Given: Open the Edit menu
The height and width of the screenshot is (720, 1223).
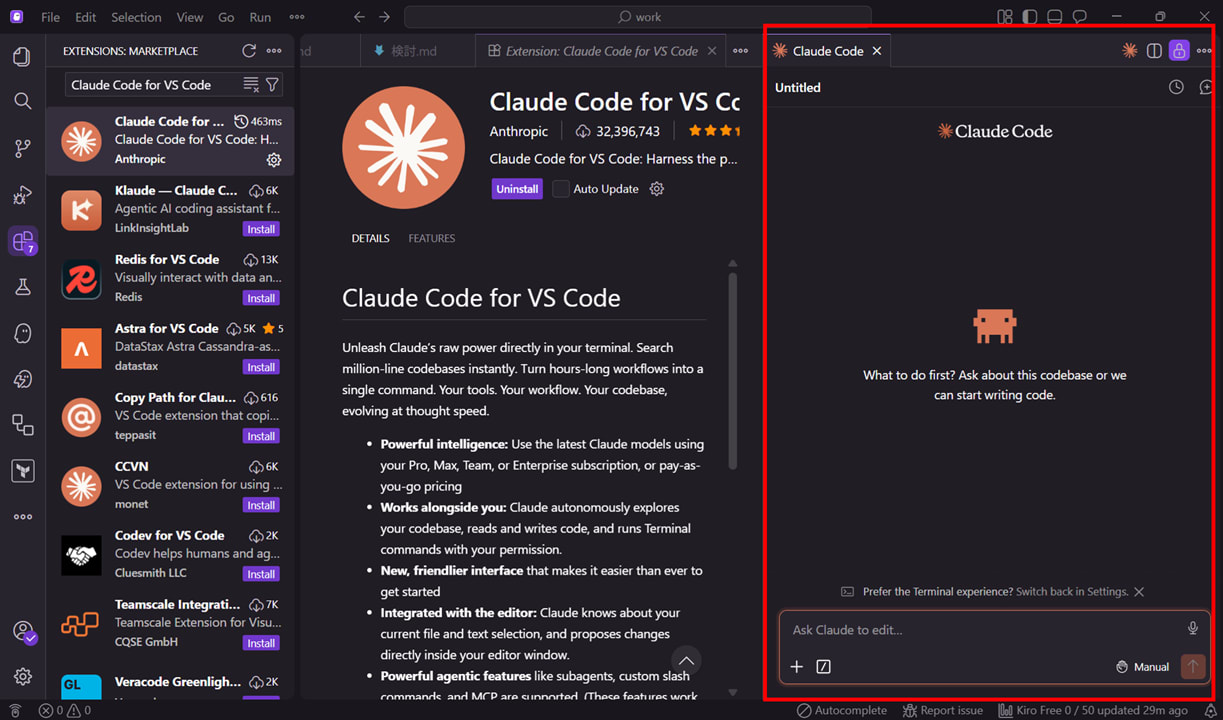Looking at the screenshot, I should tap(86, 17).
